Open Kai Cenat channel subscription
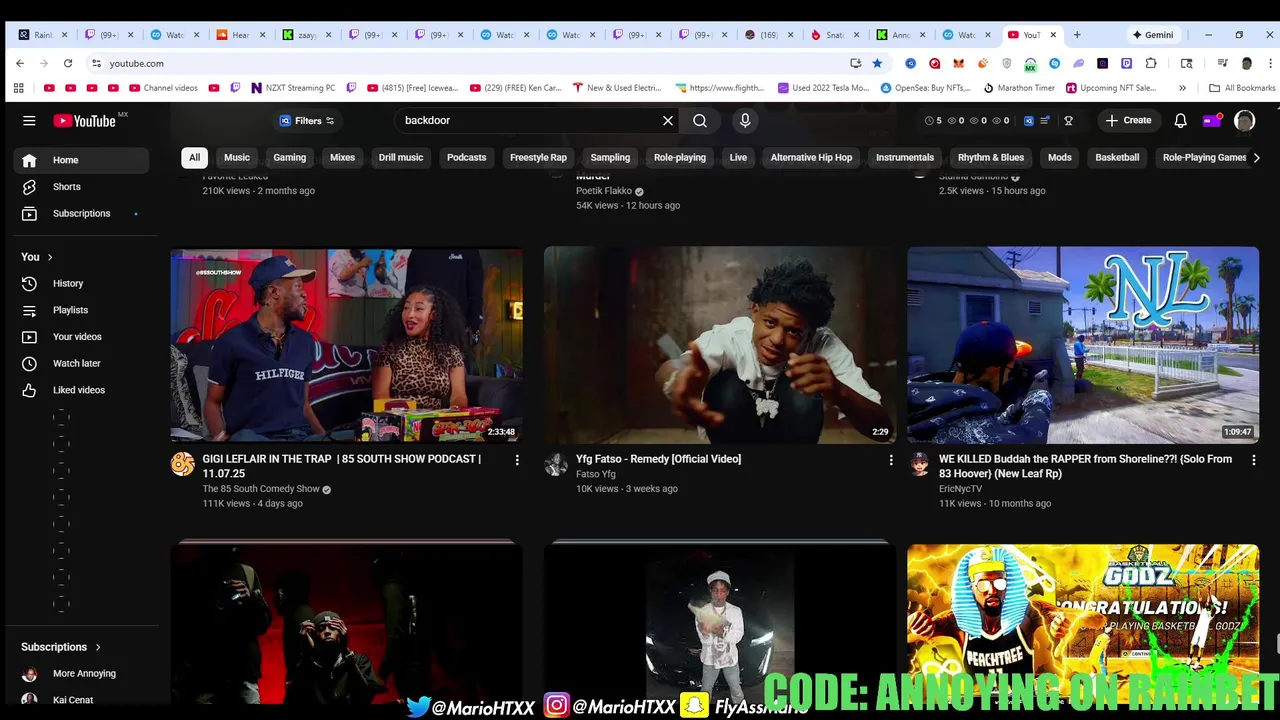1280x720 pixels. pos(82,700)
